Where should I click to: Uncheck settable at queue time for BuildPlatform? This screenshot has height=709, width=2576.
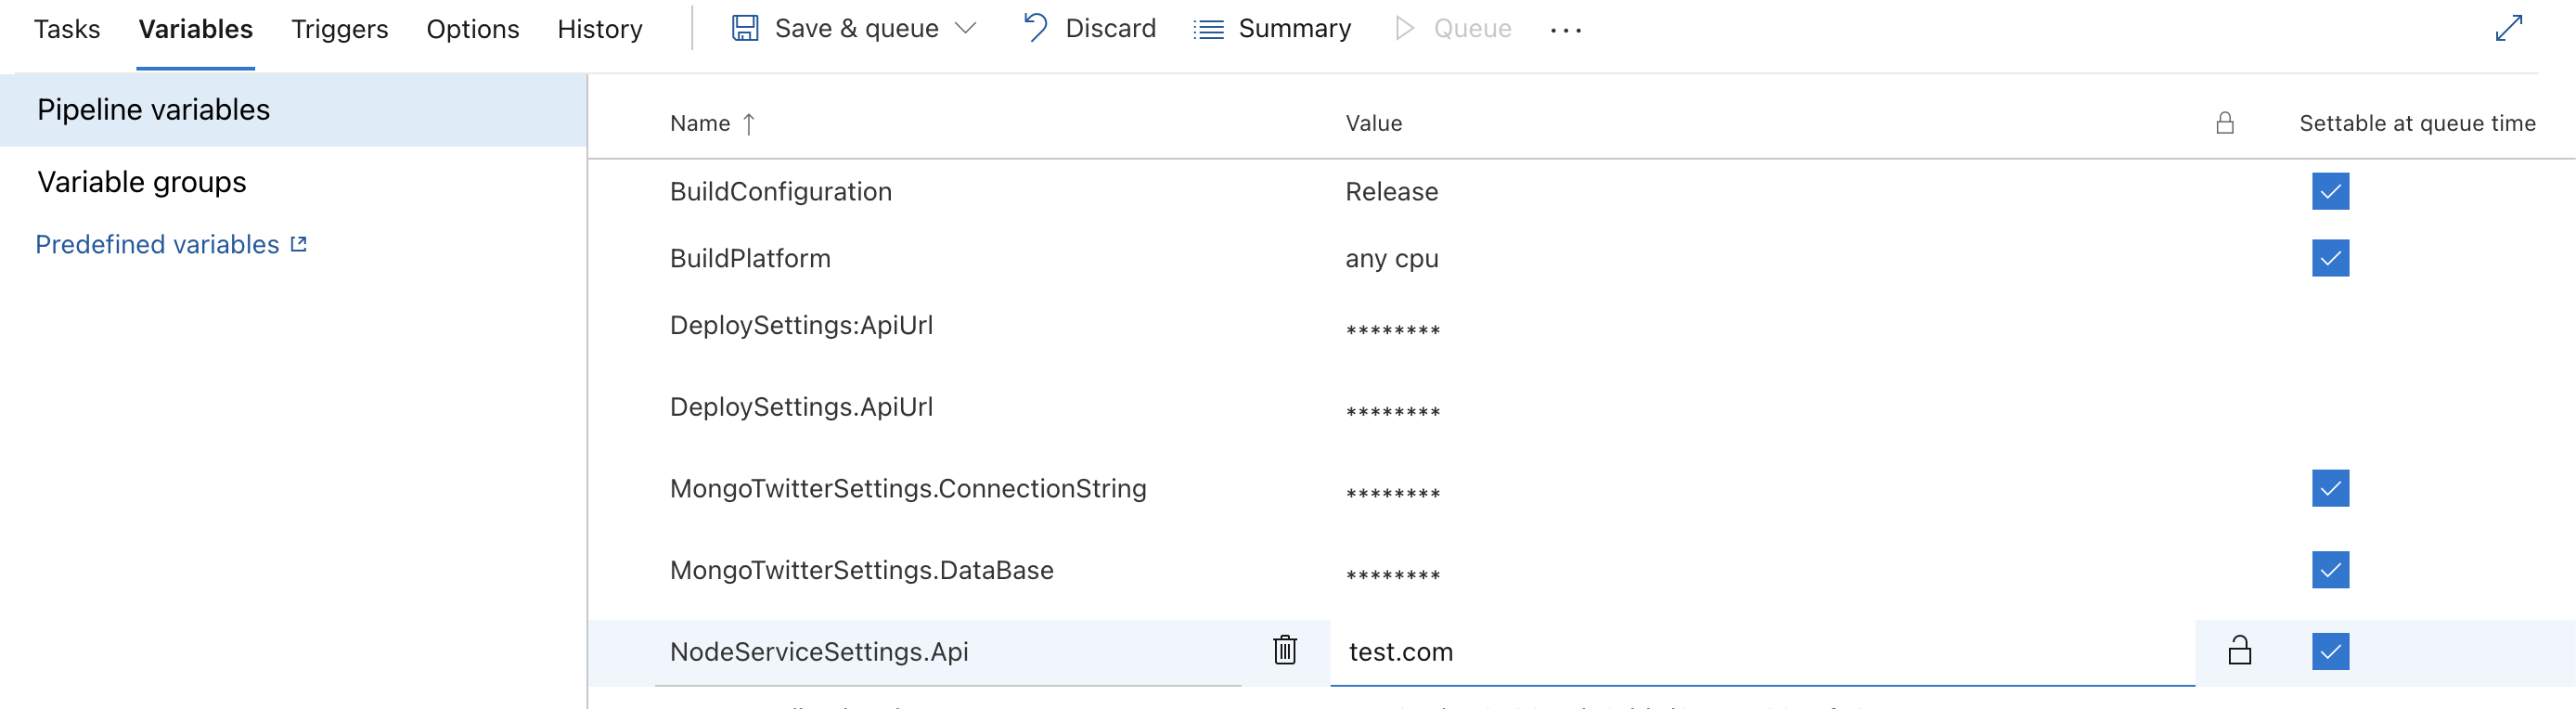pos(2330,258)
